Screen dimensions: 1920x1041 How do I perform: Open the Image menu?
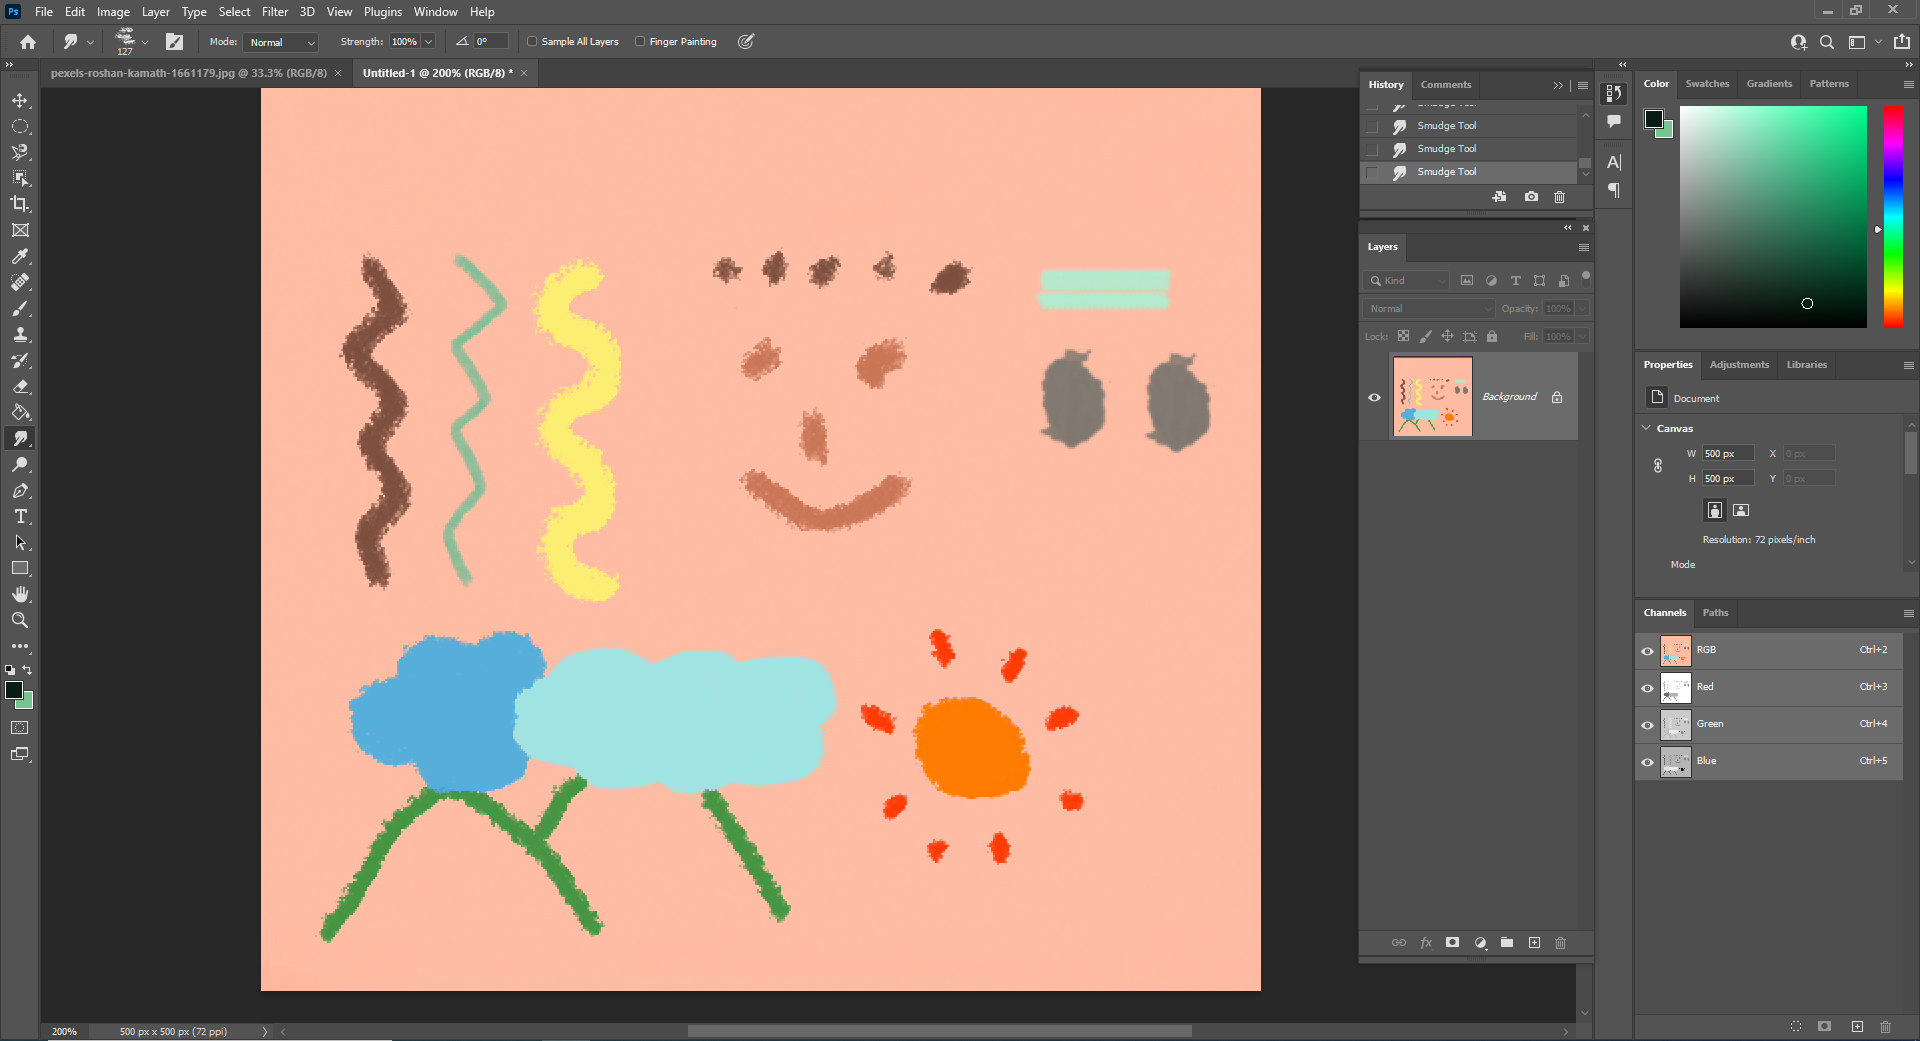(113, 12)
